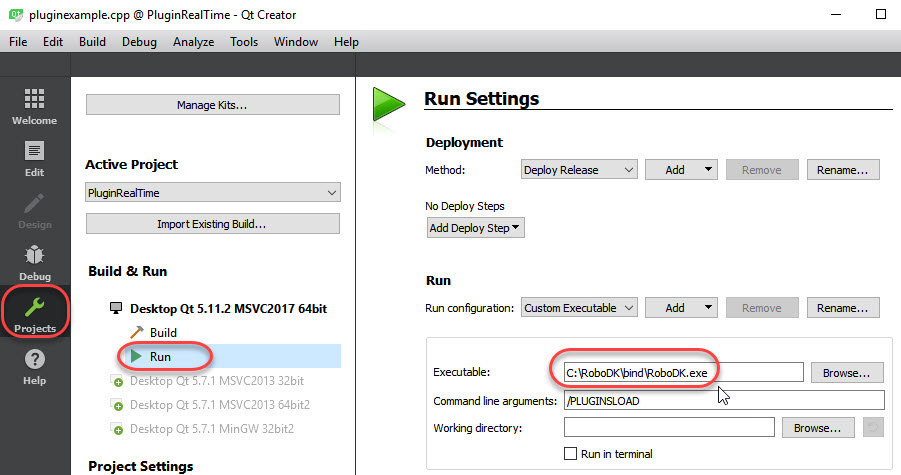The image size is (901, 475).
Task: Open the File menu
Action: tap(18, 42)
